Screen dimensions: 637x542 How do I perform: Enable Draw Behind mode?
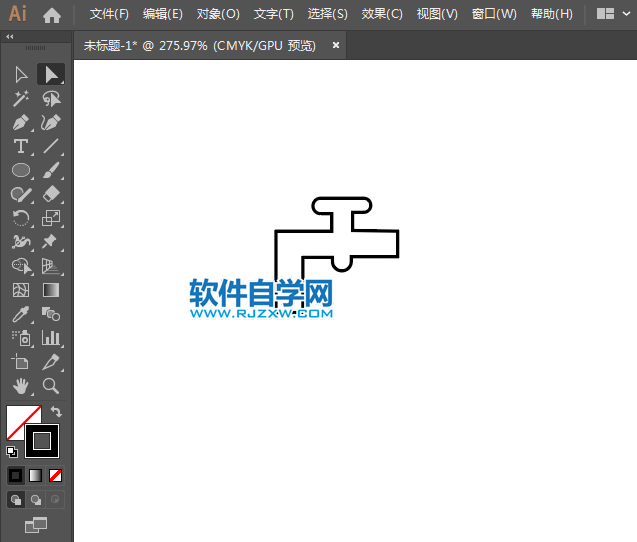coord(36,500)
